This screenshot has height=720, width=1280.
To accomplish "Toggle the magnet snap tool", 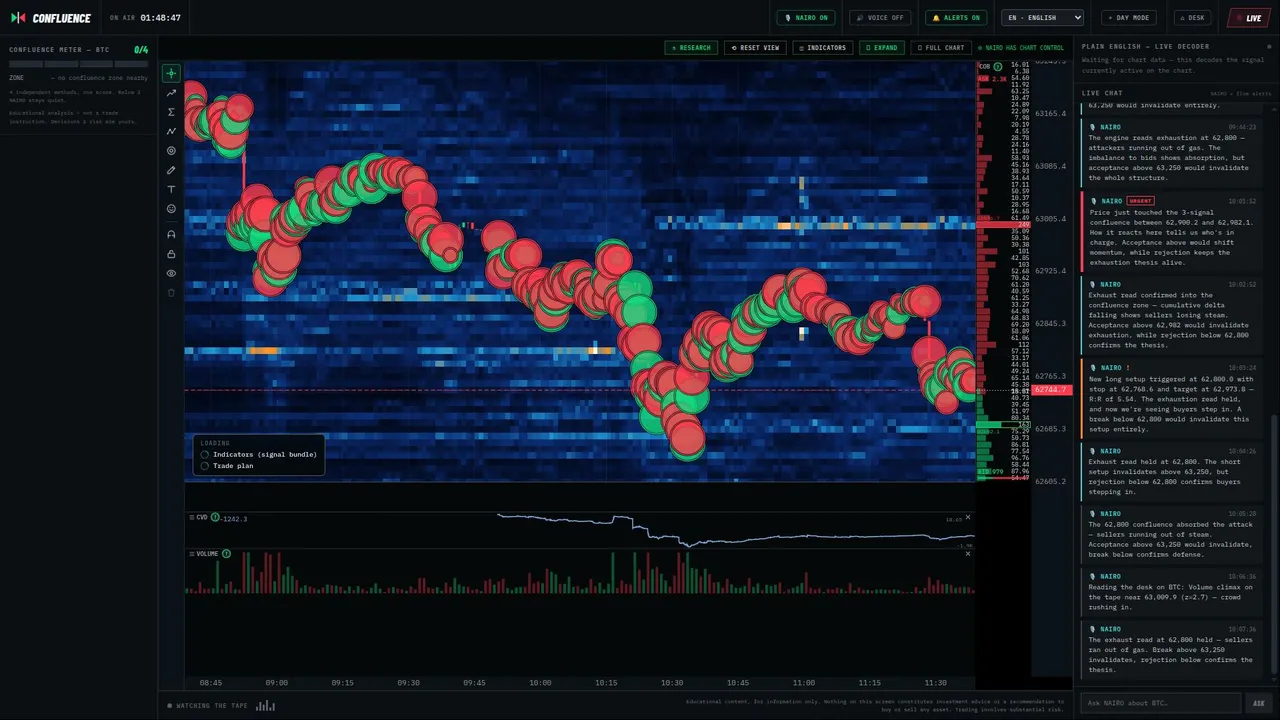I will pyautogui.click(x=171, y=234).
